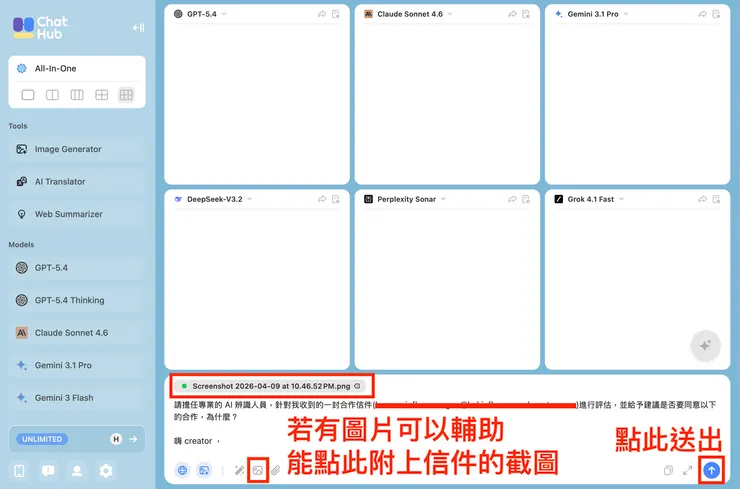The height and width of the screenshot is (489, 740).
Task: Click the Screenshot 2026-04-09 attachment chip
Action: (x=271, y=386)
